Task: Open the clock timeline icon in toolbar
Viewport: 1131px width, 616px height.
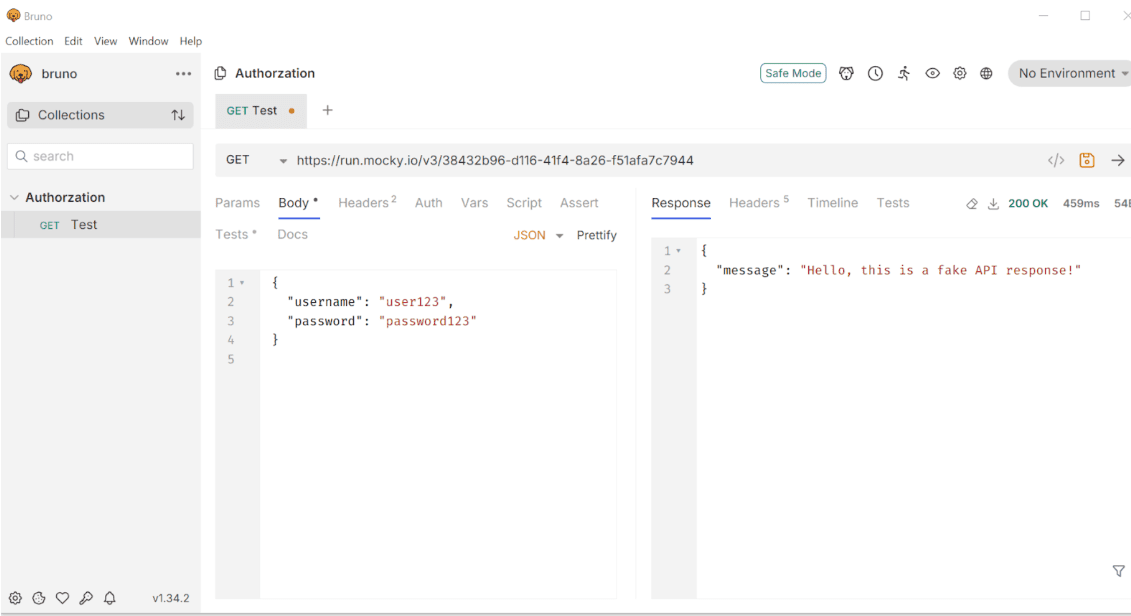Action: click(875, 74)
